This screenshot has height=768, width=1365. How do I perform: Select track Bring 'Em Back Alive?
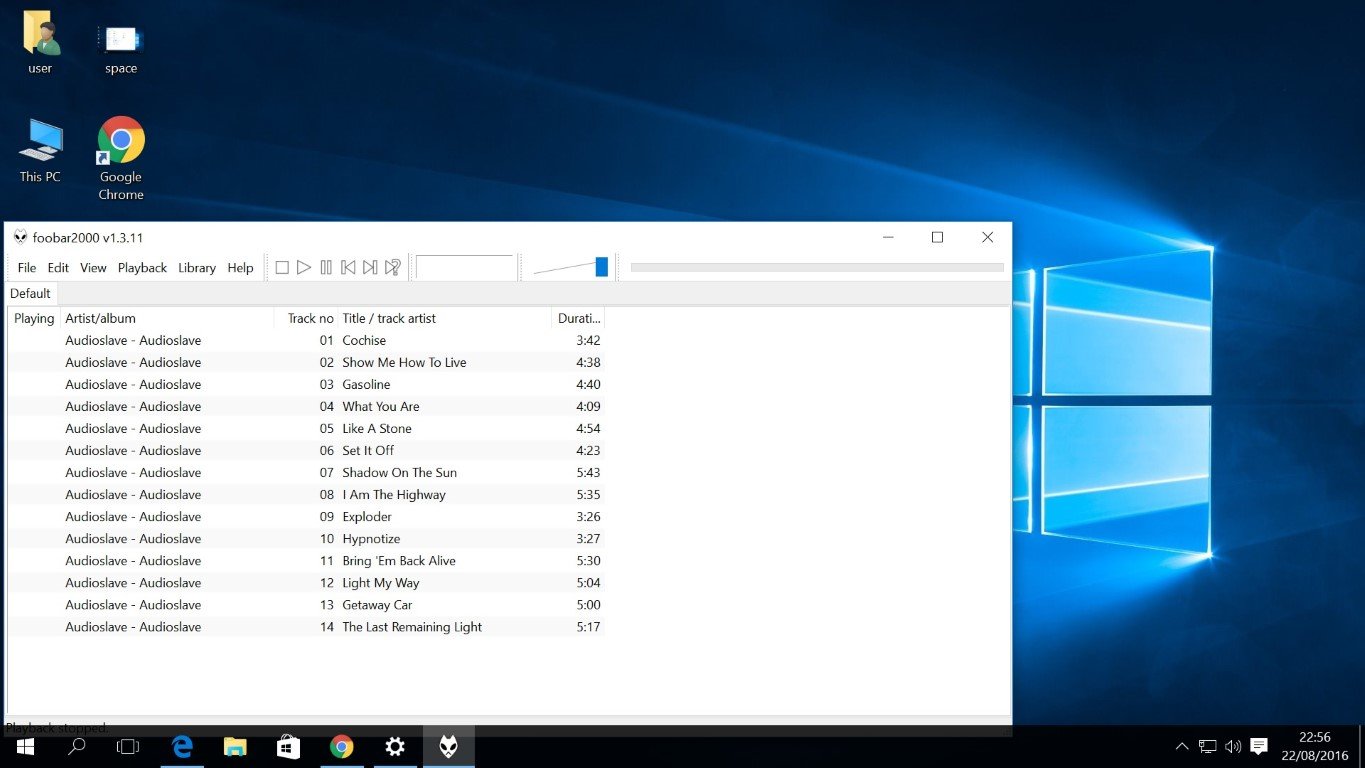[306, 560]
